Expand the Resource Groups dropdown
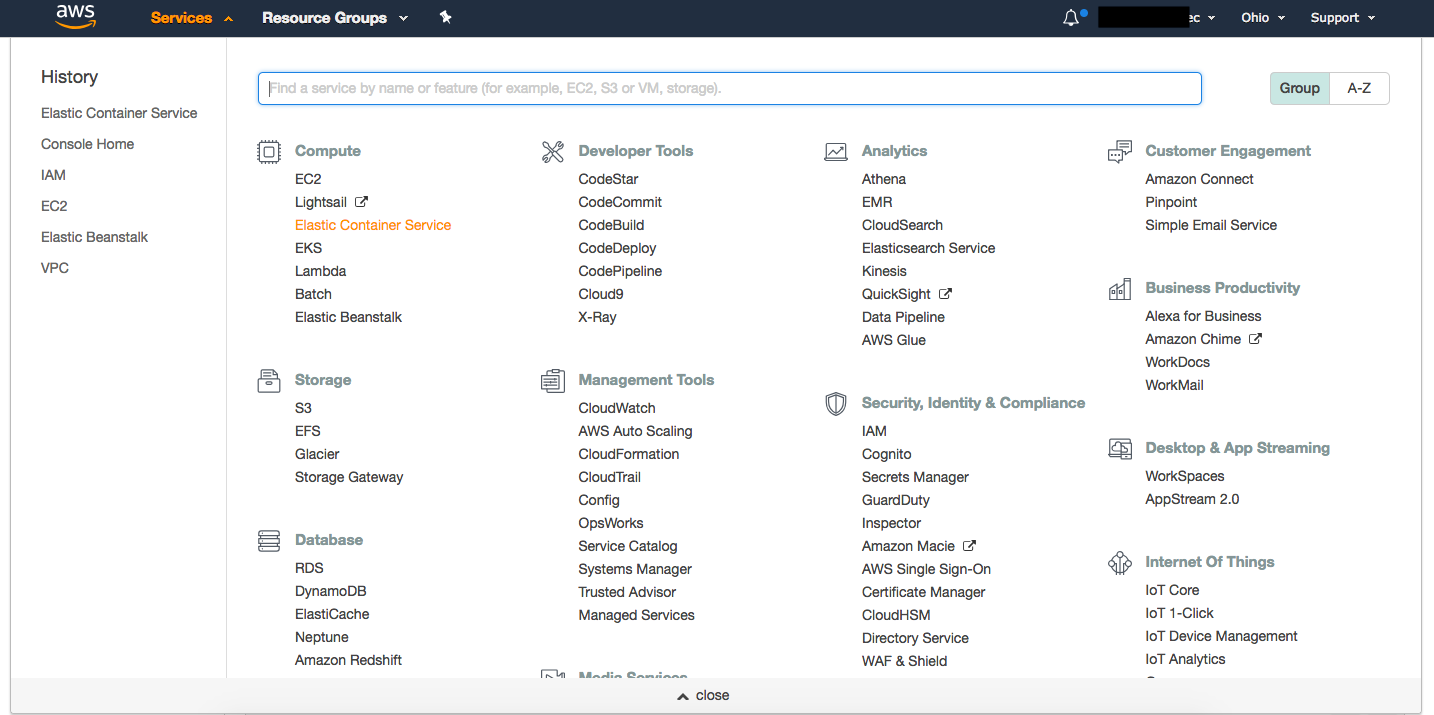 [x=335, y=18]
